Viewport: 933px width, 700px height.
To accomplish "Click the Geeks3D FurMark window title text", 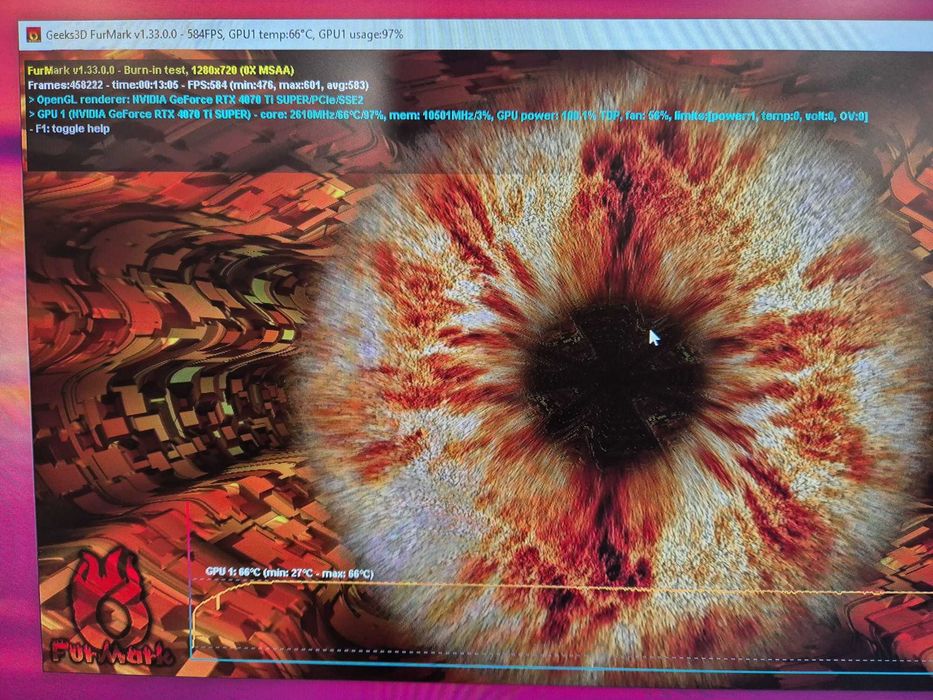I will coord(224,35).
